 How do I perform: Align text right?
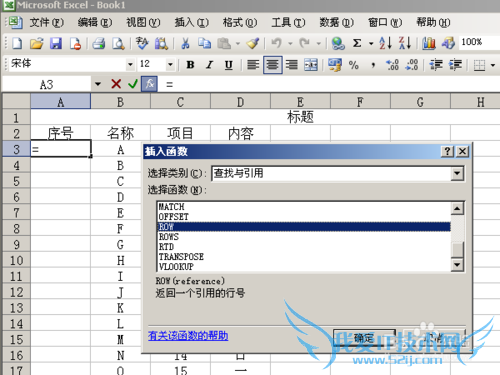pos(292,65)
